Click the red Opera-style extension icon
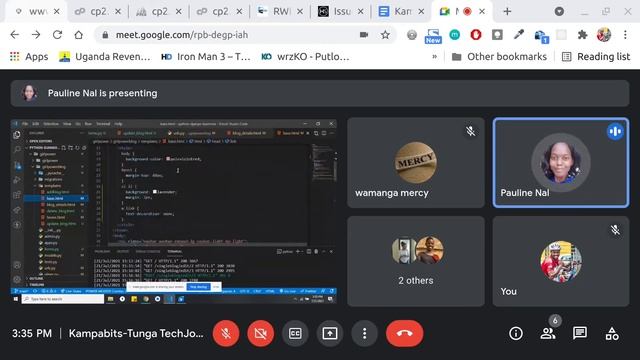 (476, 35)
